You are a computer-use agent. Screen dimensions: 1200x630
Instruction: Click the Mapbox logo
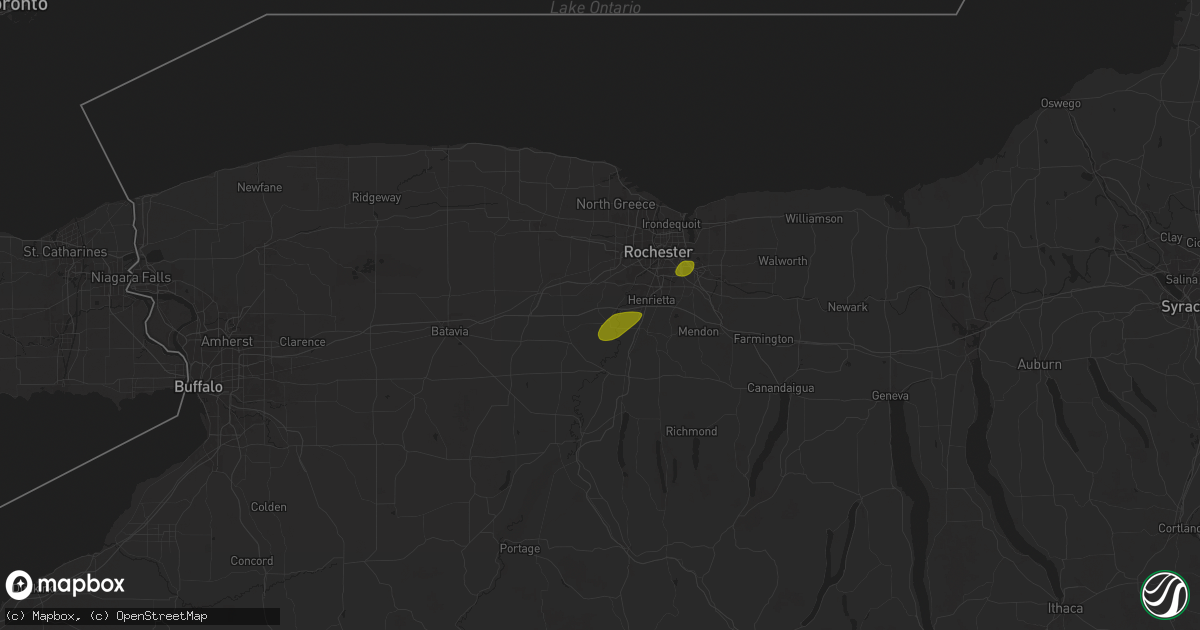tap(65, 585)
